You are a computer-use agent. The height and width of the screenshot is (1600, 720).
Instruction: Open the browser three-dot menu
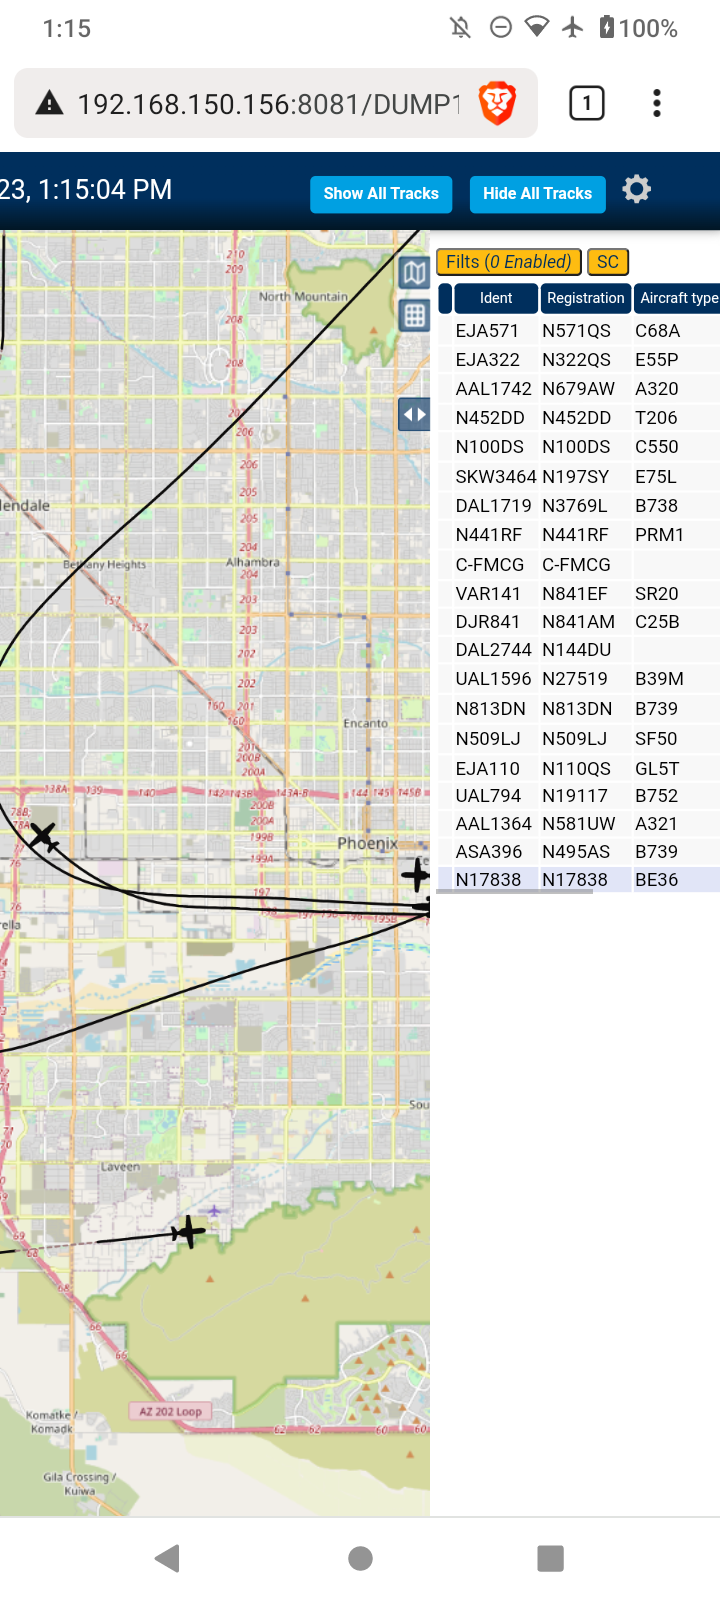[657, 103]
